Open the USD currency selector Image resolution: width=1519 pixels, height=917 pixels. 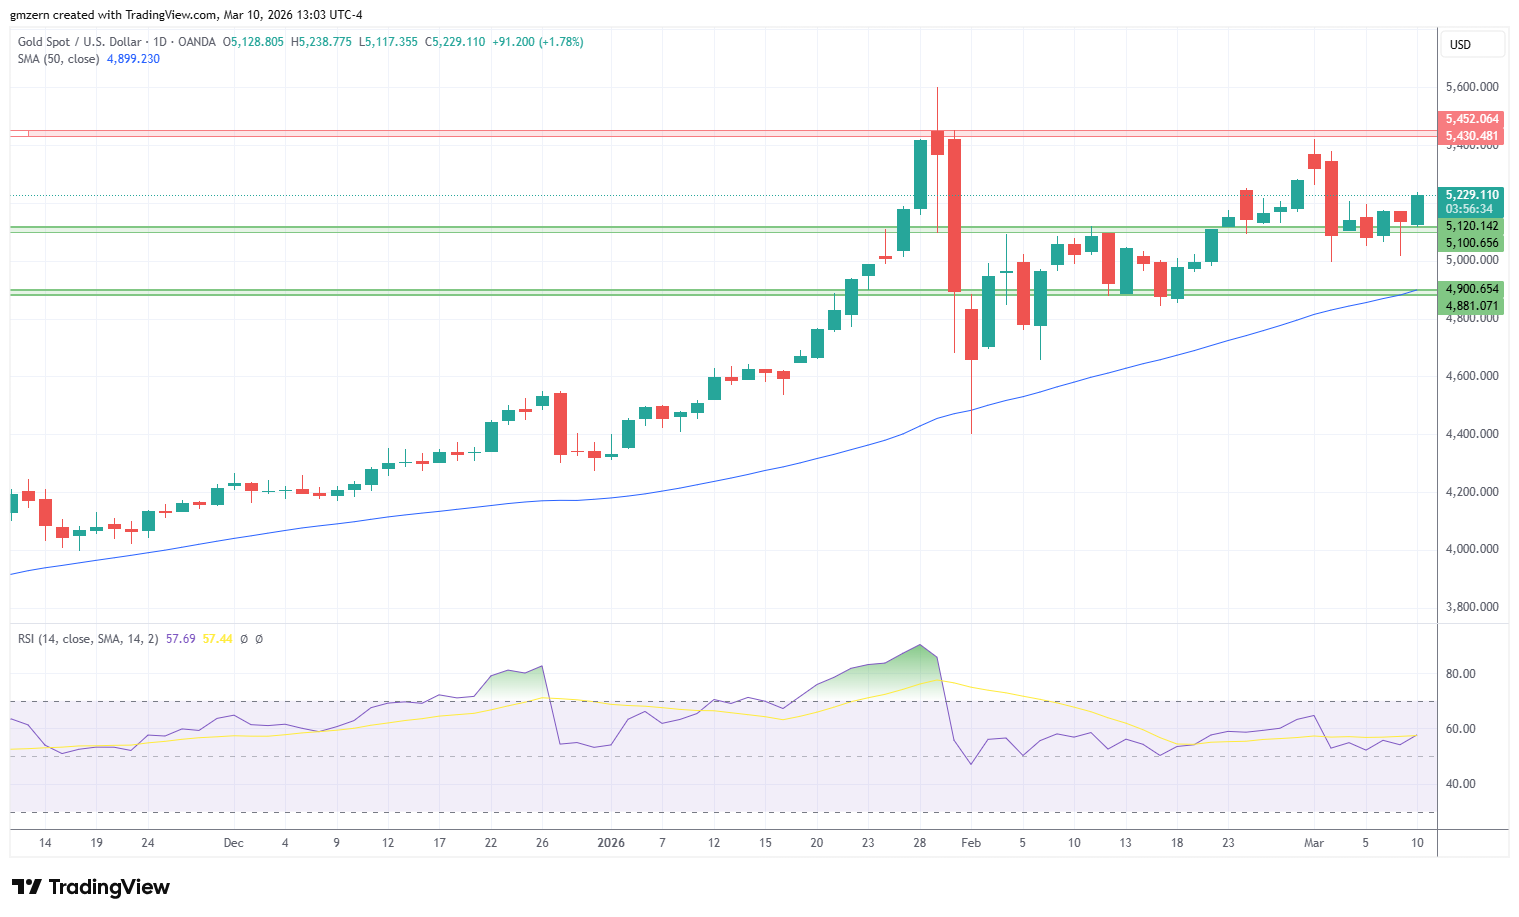(x=1475, y=44)
